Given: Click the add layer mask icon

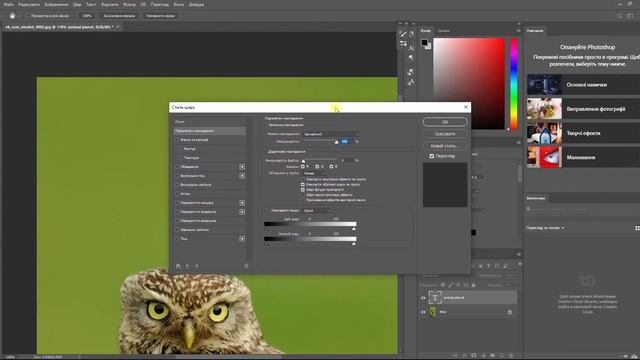Looking at the screenshot, I should (x=474, y=356).
